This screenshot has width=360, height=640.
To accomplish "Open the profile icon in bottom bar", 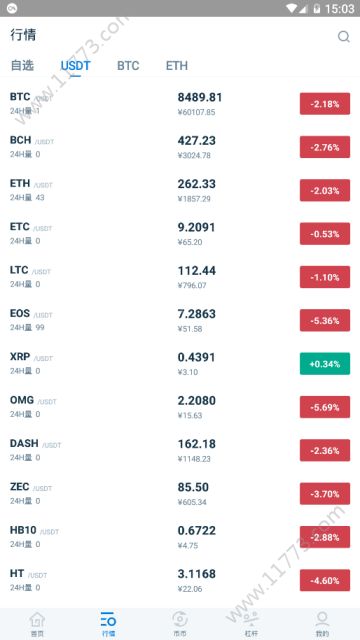I will 322,624.
